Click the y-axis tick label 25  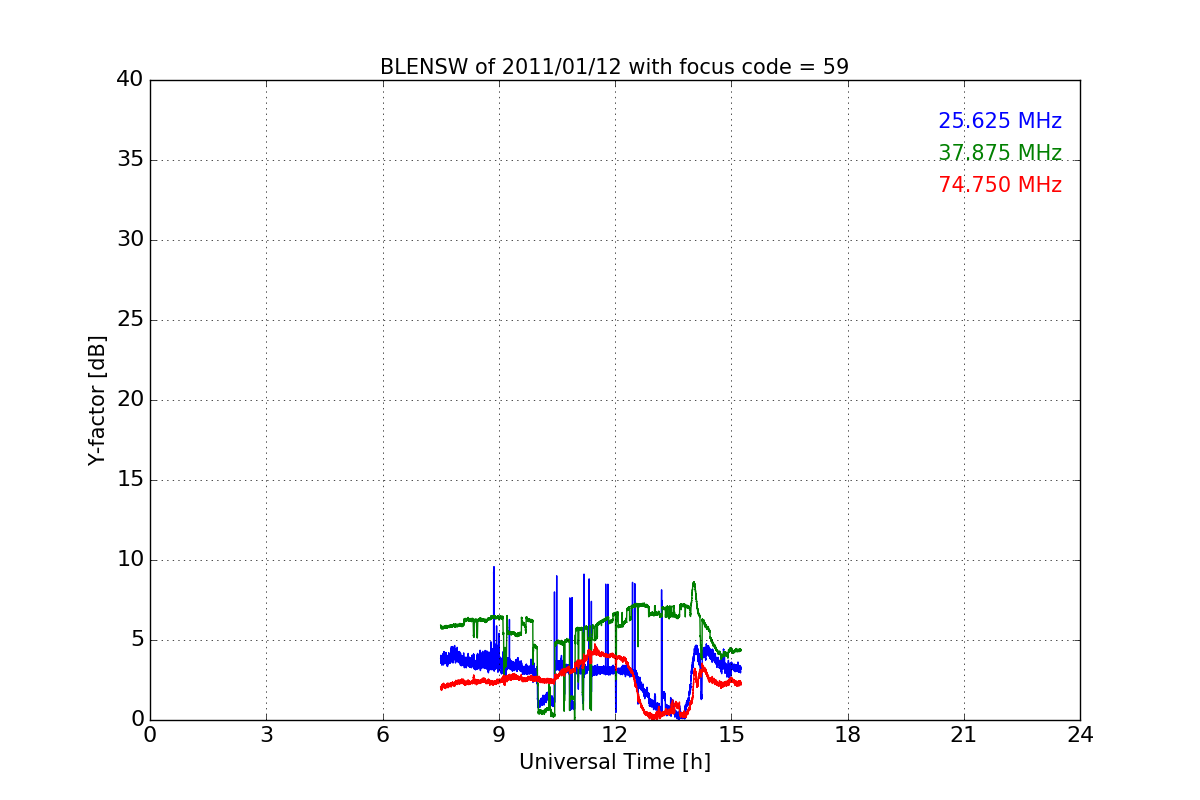click(130, 320)
